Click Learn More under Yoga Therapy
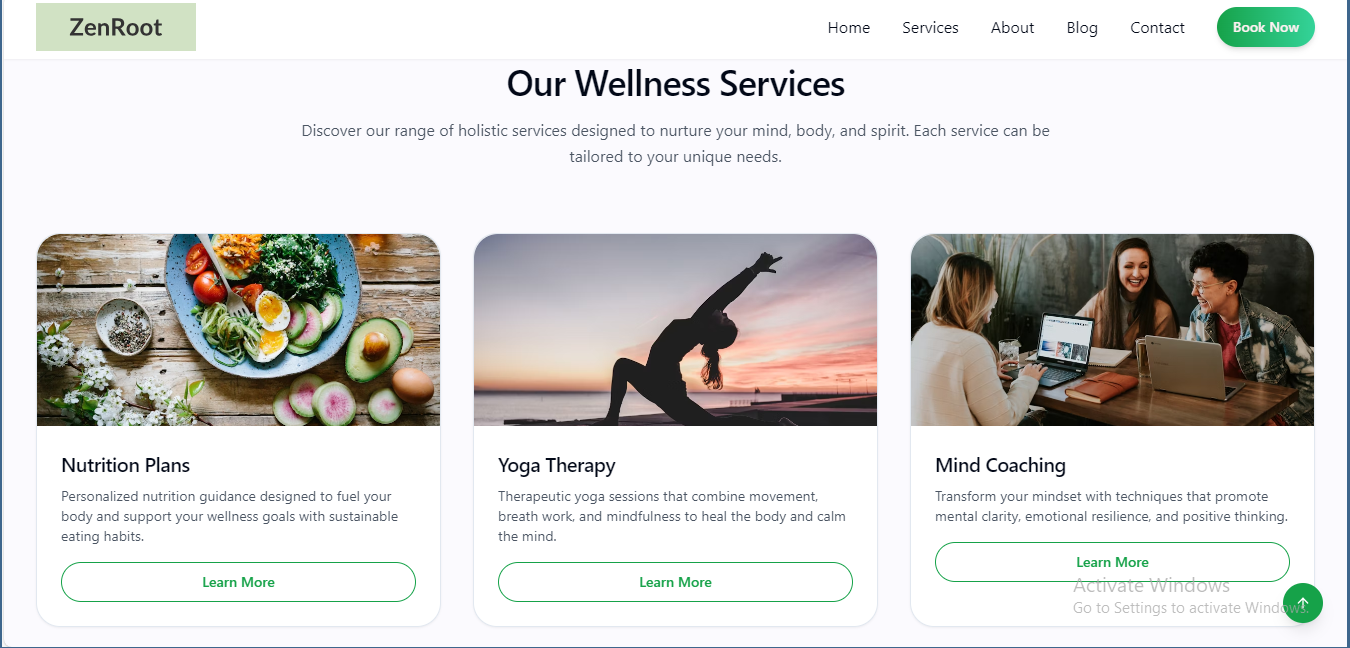 [675, 582]
